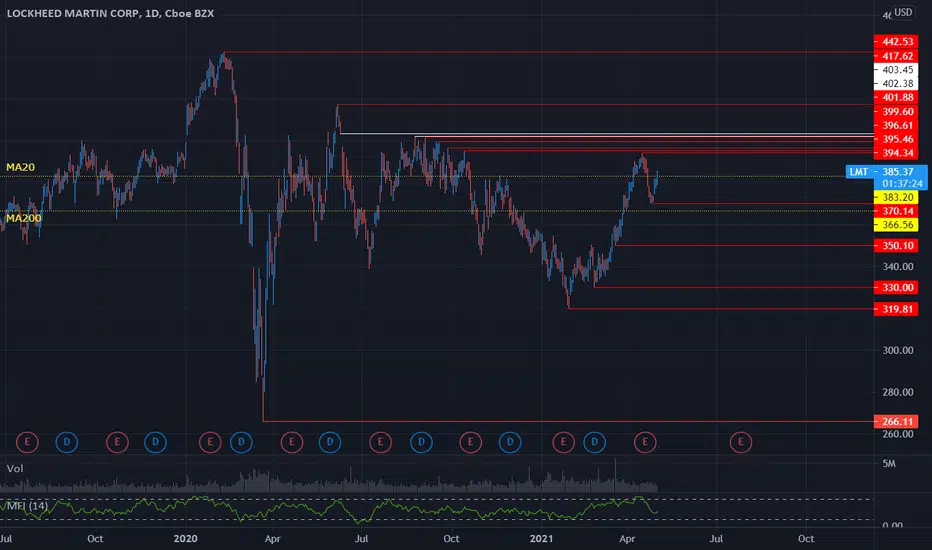Click the 340.00 price axis value

(x=898, y=266)
